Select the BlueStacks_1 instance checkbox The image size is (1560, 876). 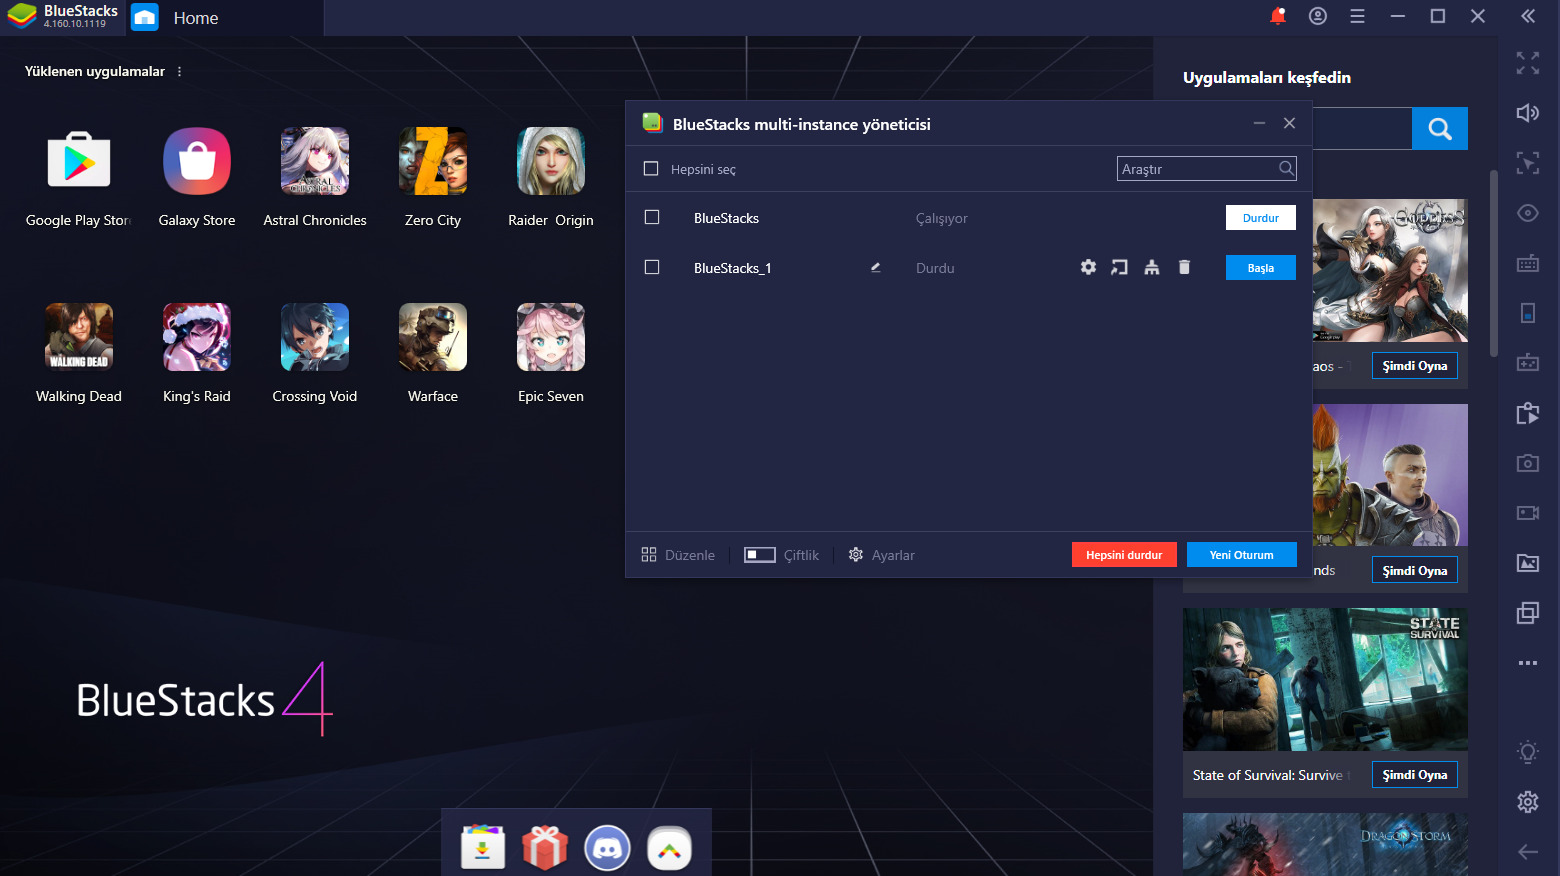pyautogui.click(x=652, y=267)
